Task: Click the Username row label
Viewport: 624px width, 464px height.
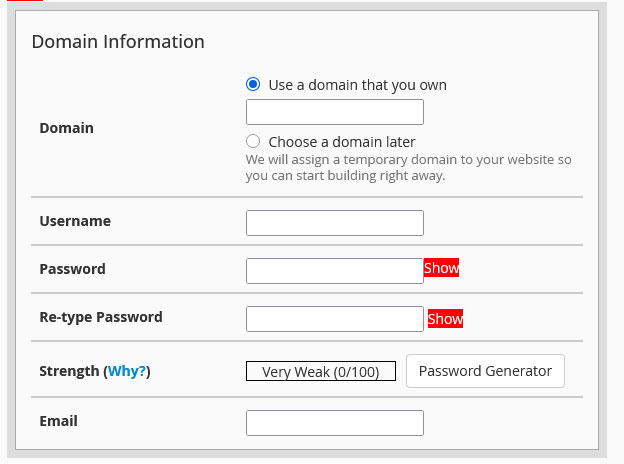Action: click(75, 221)
